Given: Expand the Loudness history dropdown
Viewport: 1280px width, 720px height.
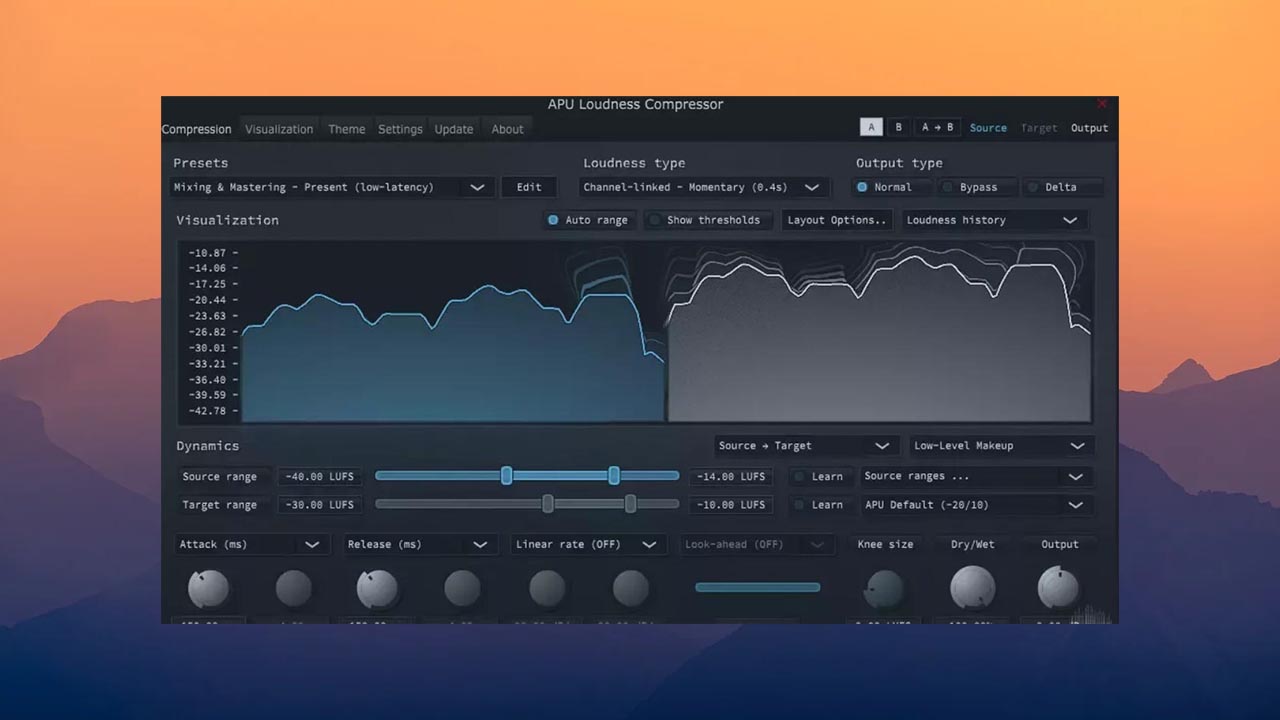Looking at the screenshot, I should tap(994, 220).
